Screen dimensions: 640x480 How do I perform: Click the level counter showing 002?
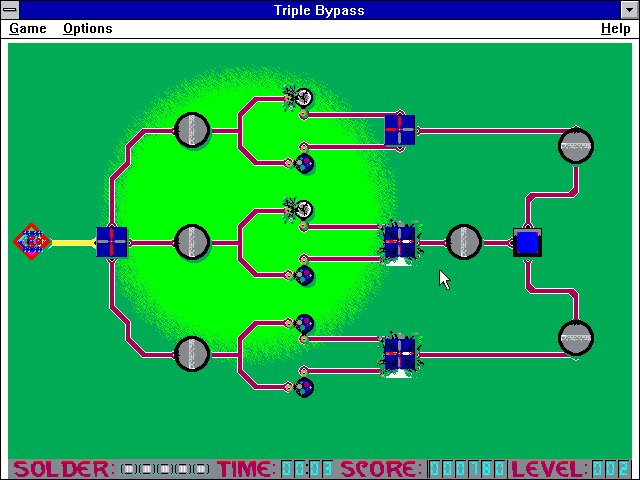[x=611, y=469]
